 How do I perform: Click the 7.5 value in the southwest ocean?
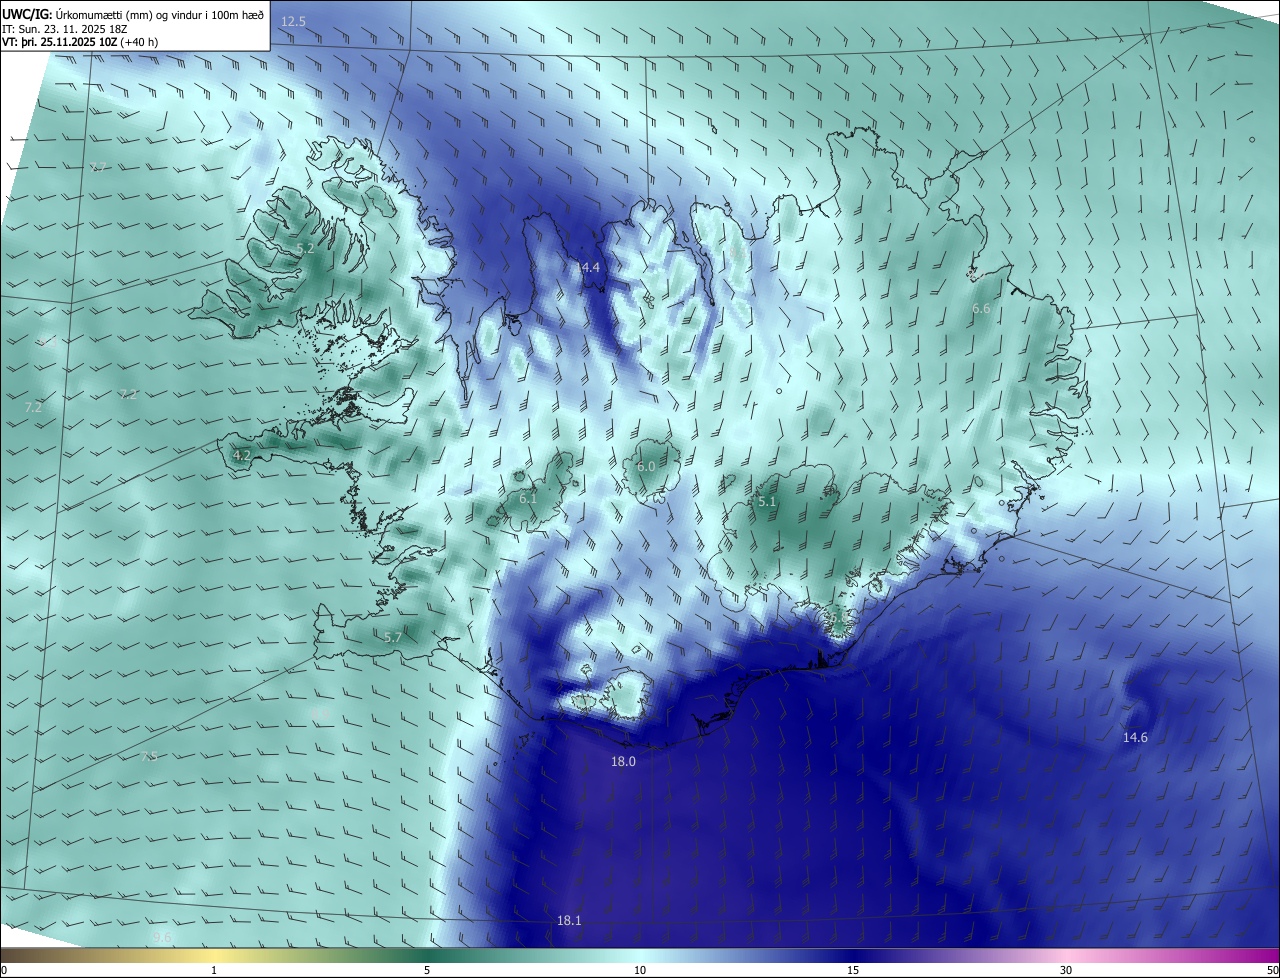(149, 757)
